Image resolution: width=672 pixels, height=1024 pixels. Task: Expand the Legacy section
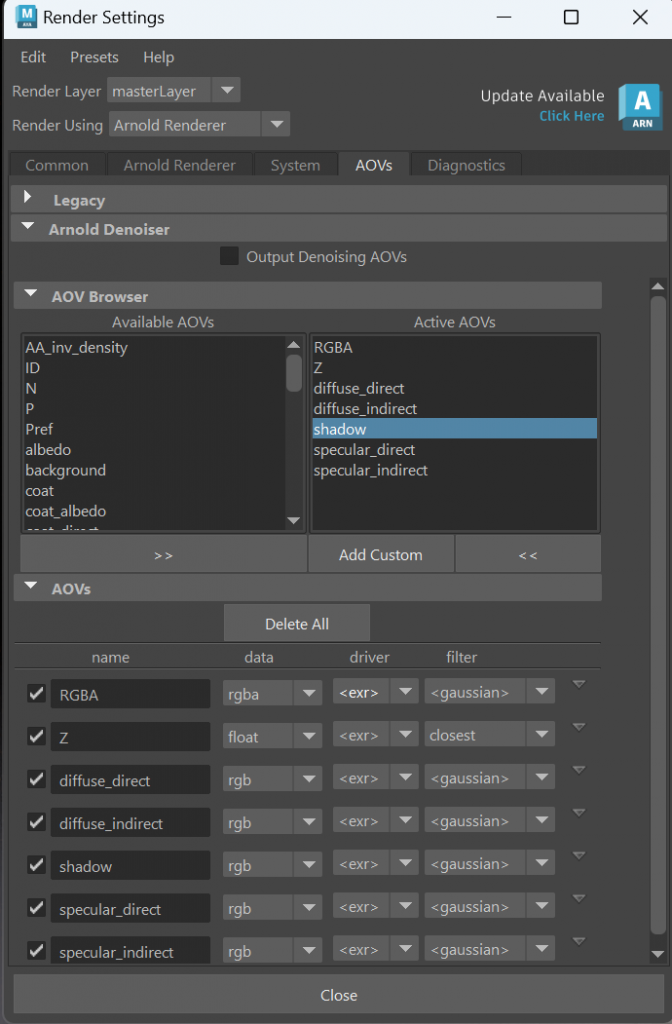[x=27, y=197]
